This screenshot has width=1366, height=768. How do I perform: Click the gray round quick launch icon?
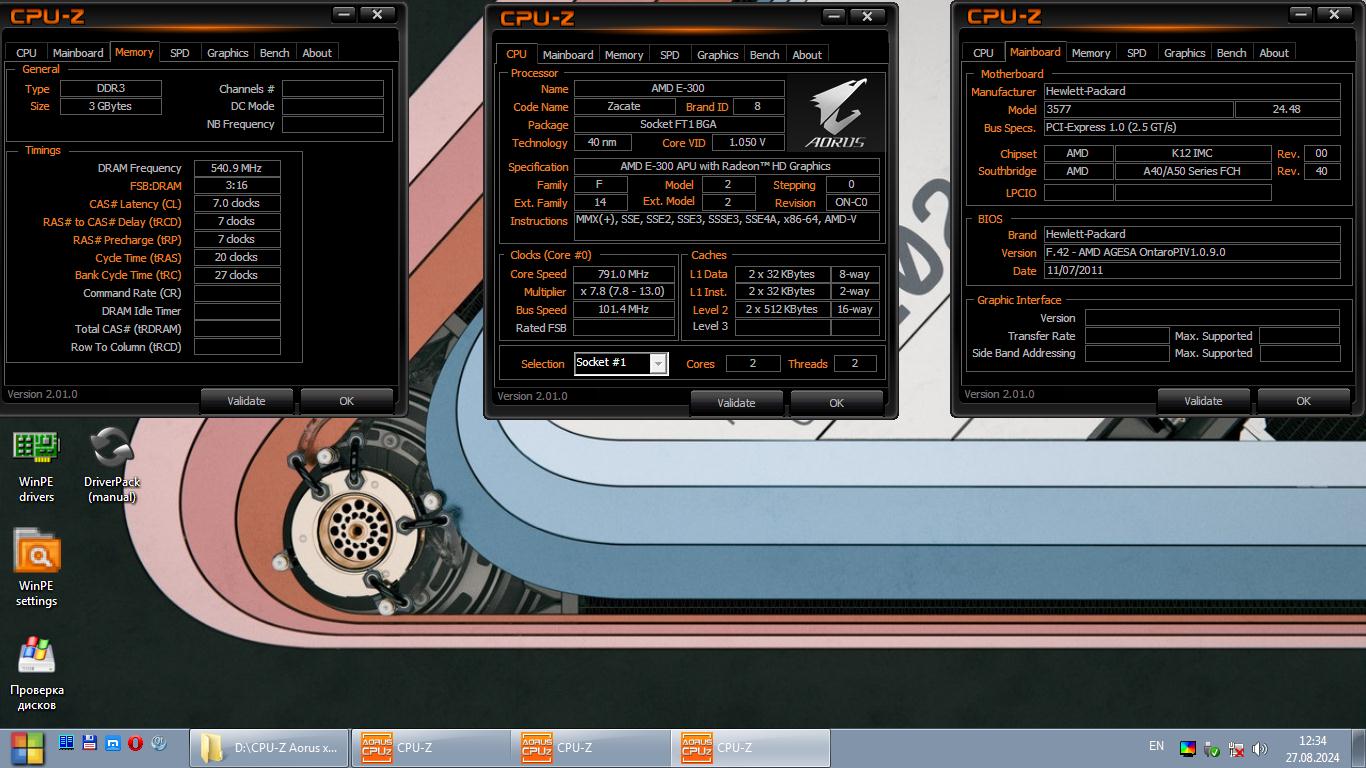[158, 743]
